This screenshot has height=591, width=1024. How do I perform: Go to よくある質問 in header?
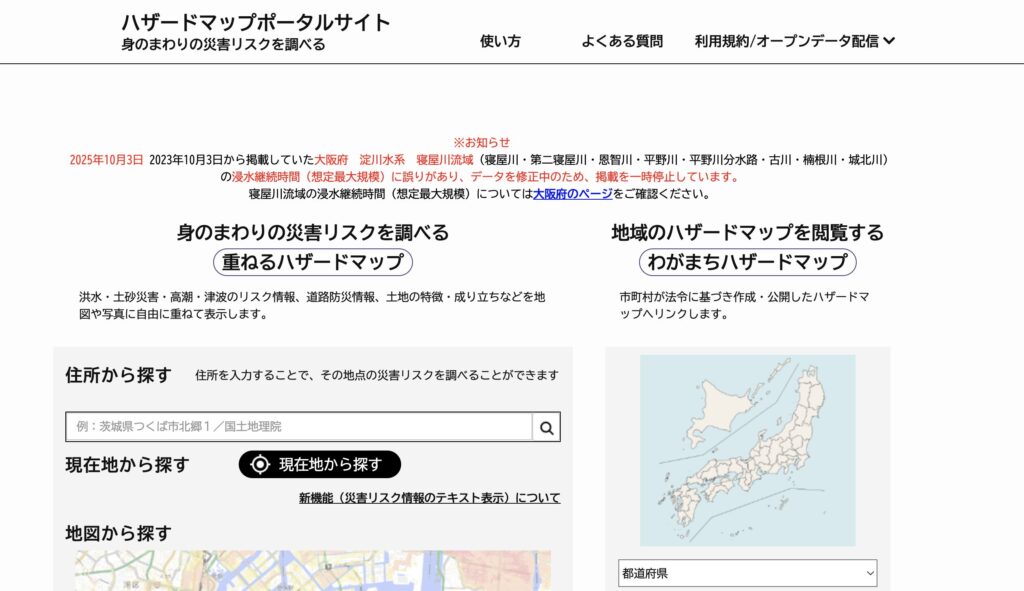621,41
